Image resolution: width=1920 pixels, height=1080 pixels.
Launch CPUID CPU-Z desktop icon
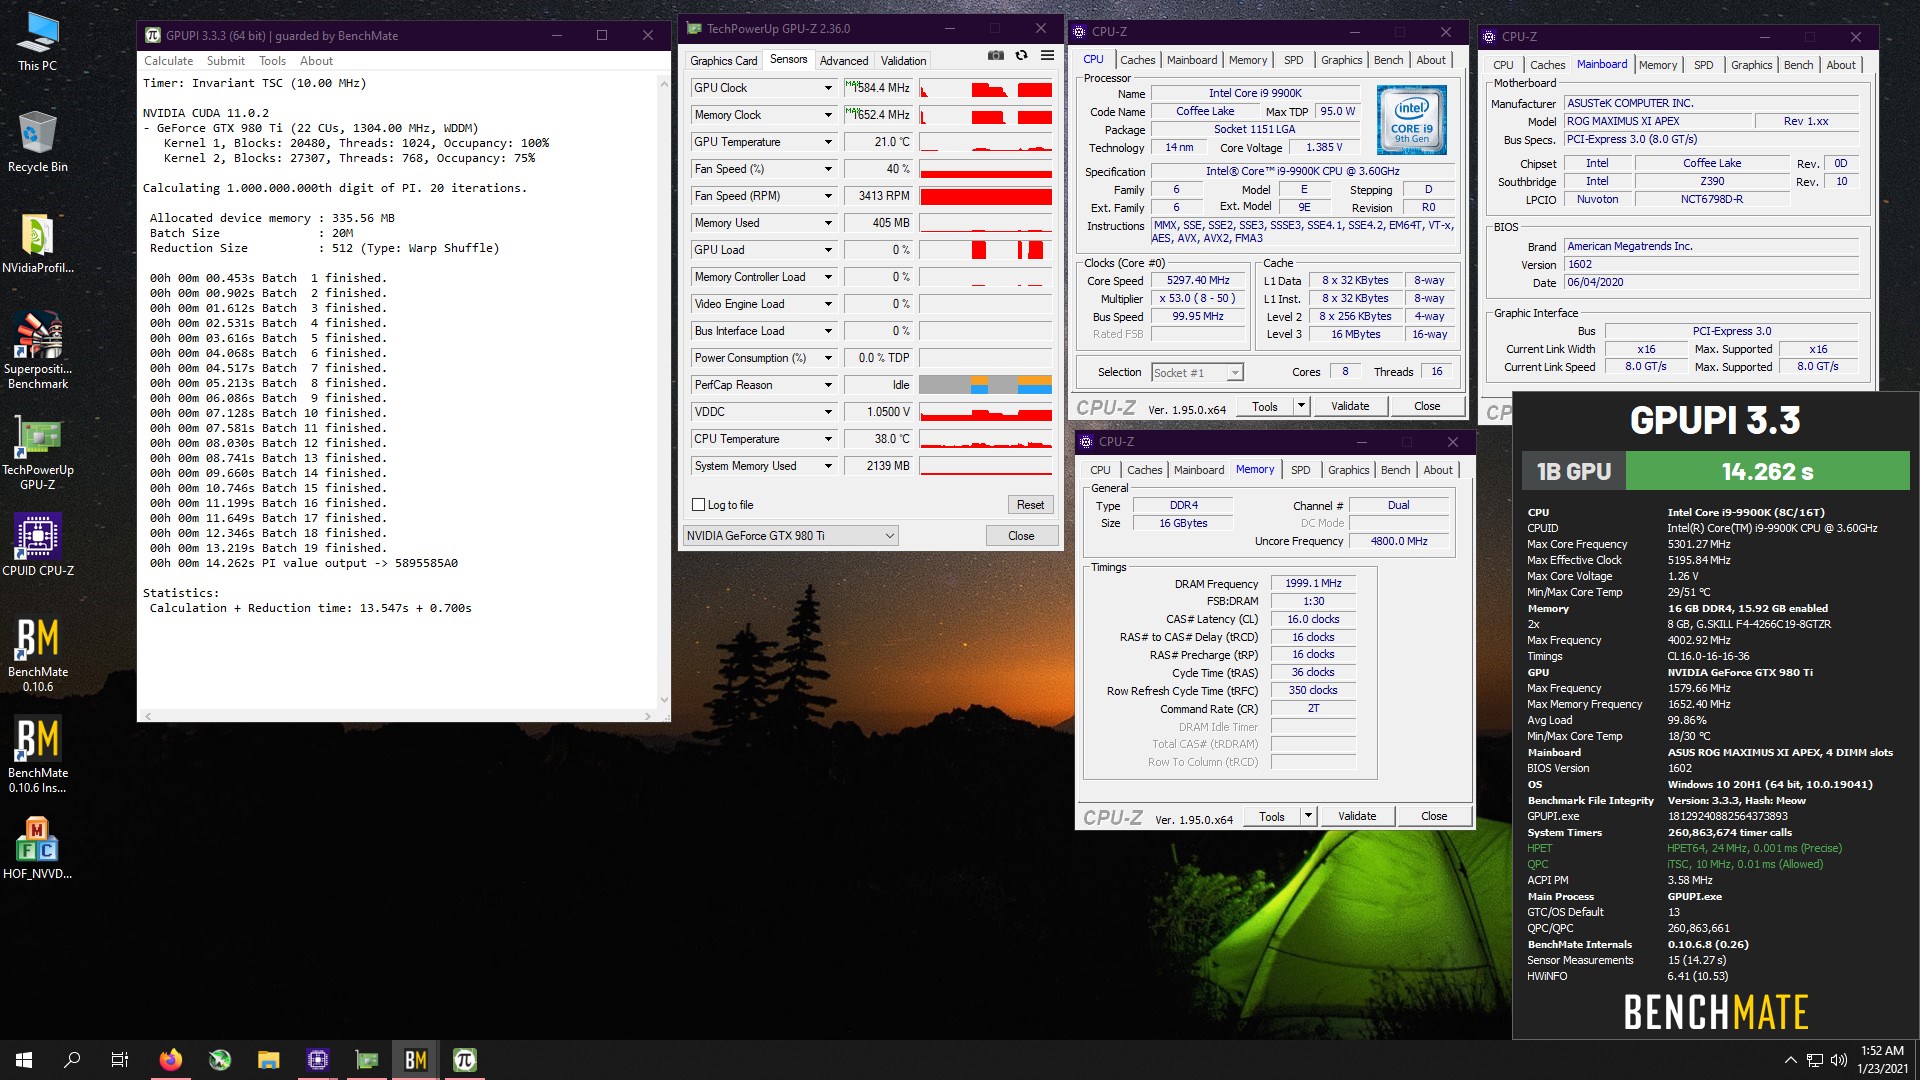point(37,545)
